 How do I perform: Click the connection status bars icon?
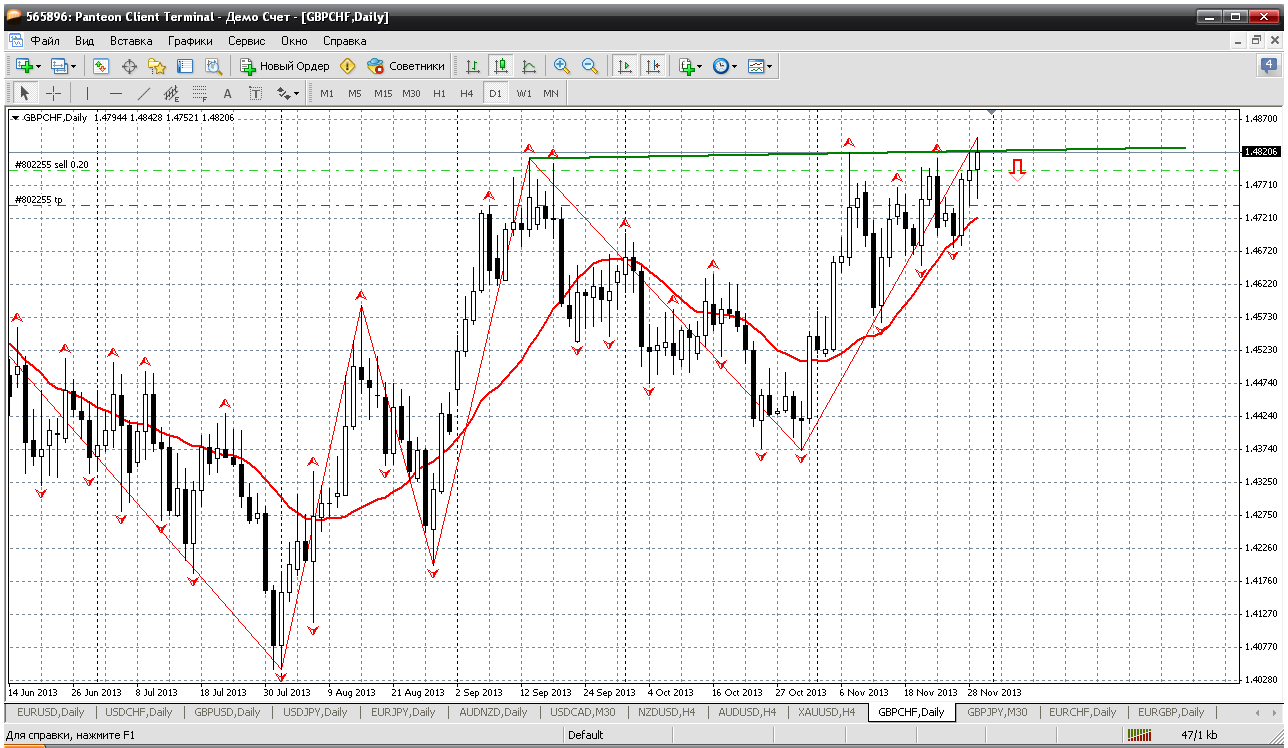(1140, 735)
